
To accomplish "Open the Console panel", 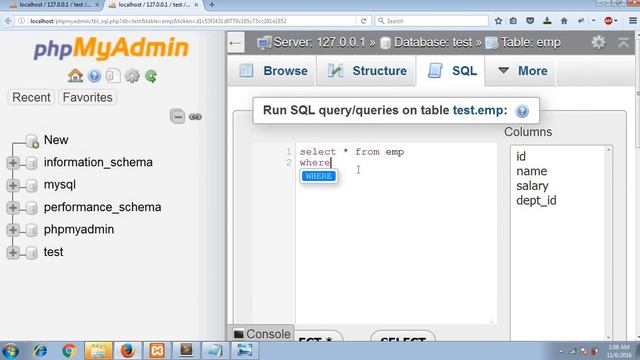I will coord(262,334).
